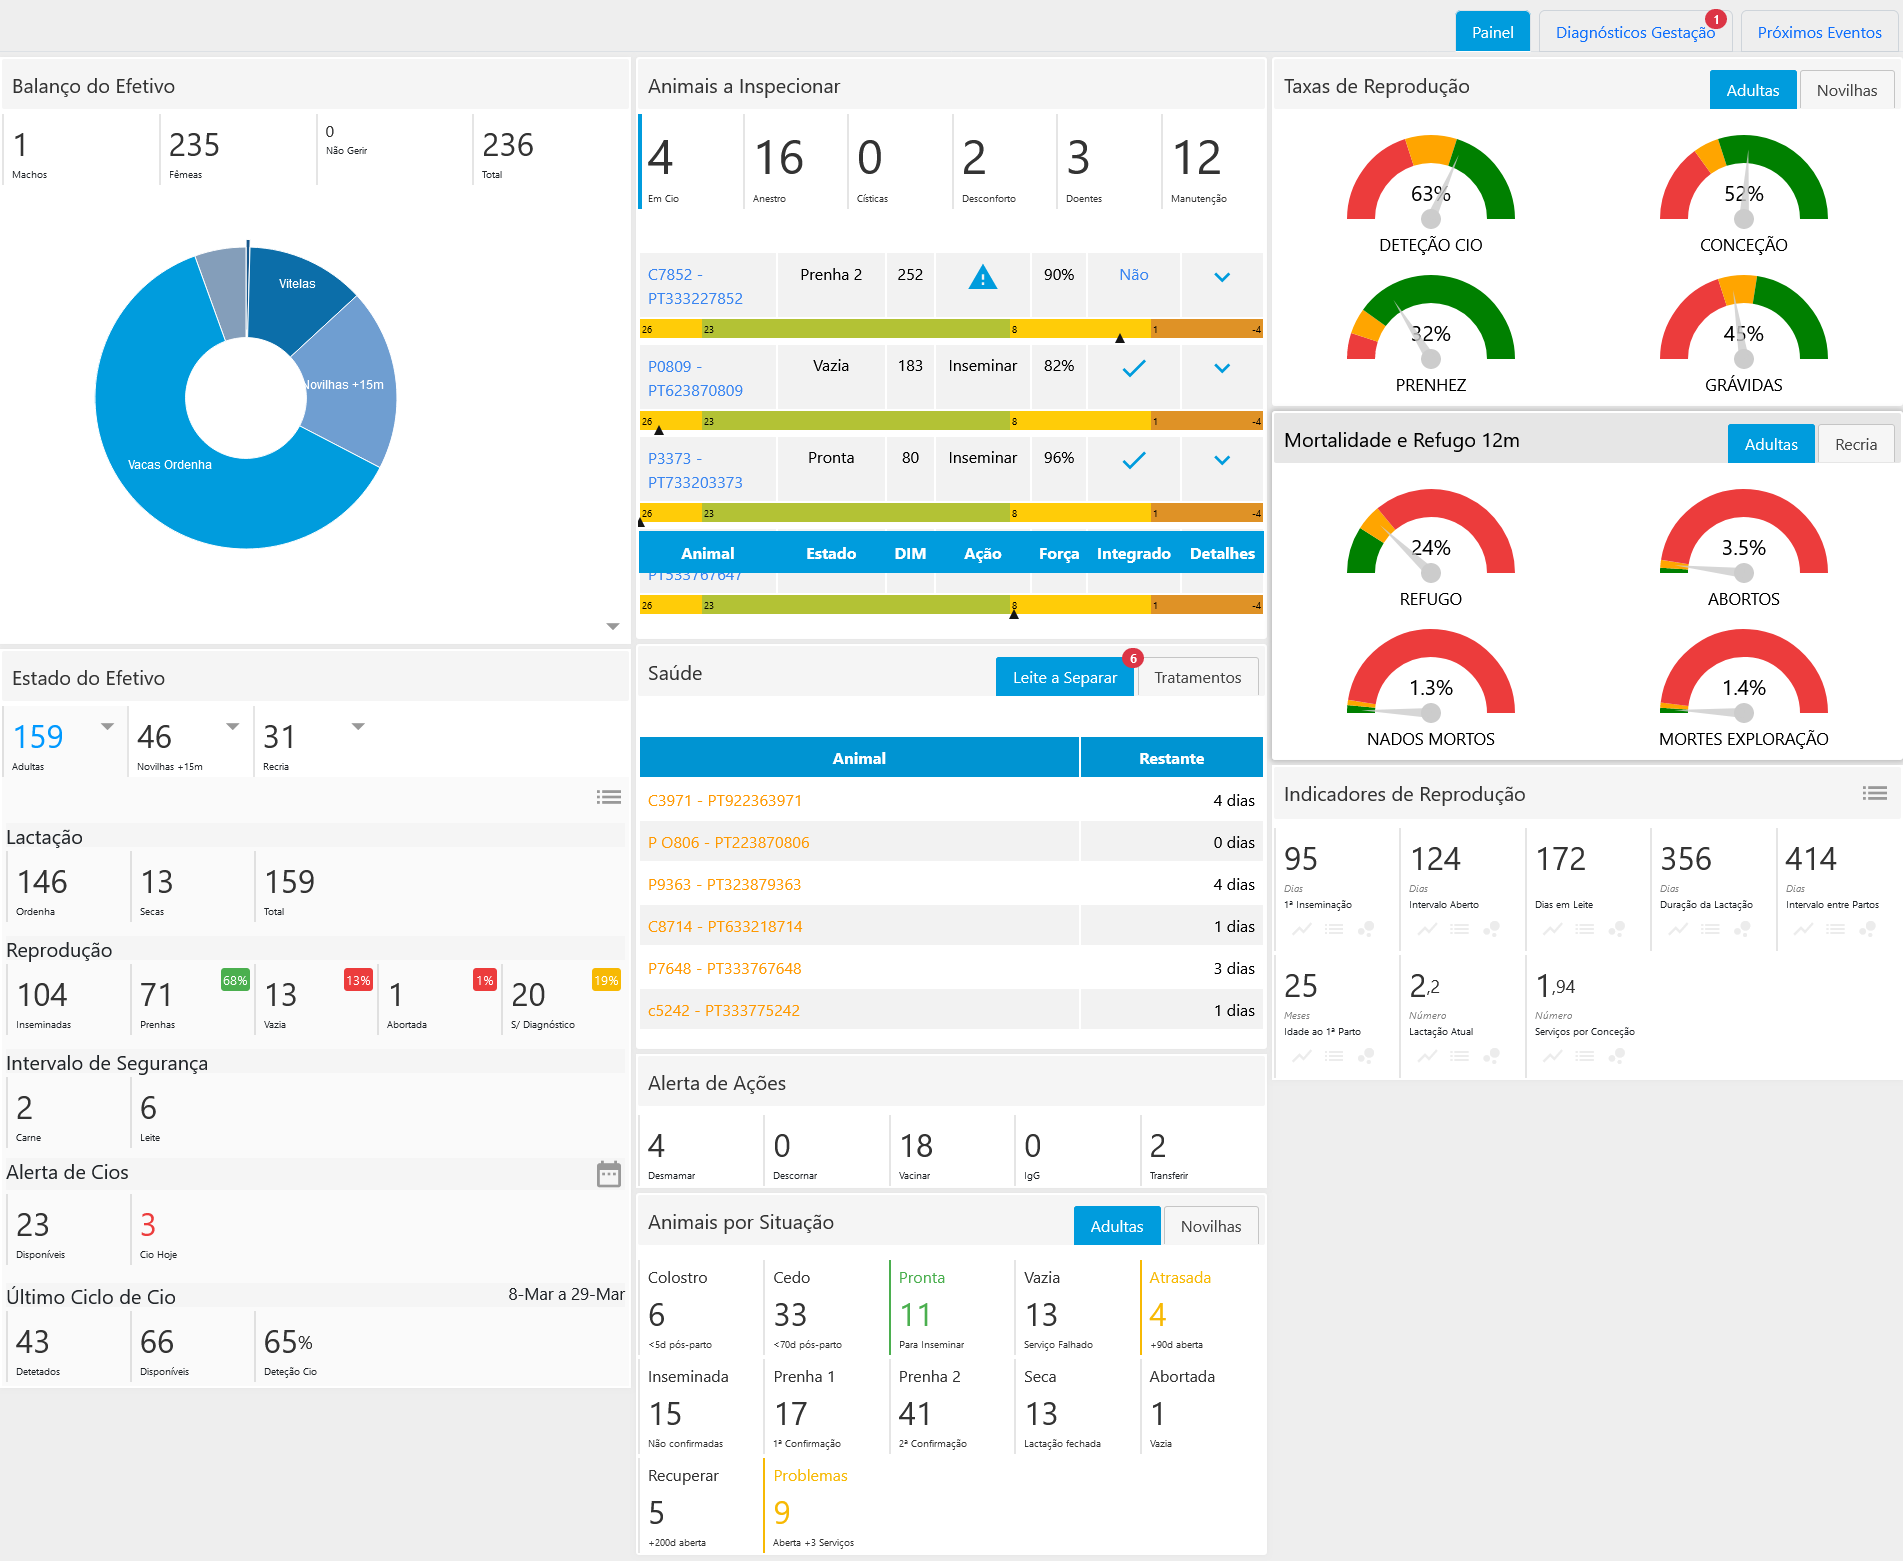Open the dropdown arrow beside 31 Recria
Screen dimensions: 1903x1561
pyautogui.click(x=358, y=726)
